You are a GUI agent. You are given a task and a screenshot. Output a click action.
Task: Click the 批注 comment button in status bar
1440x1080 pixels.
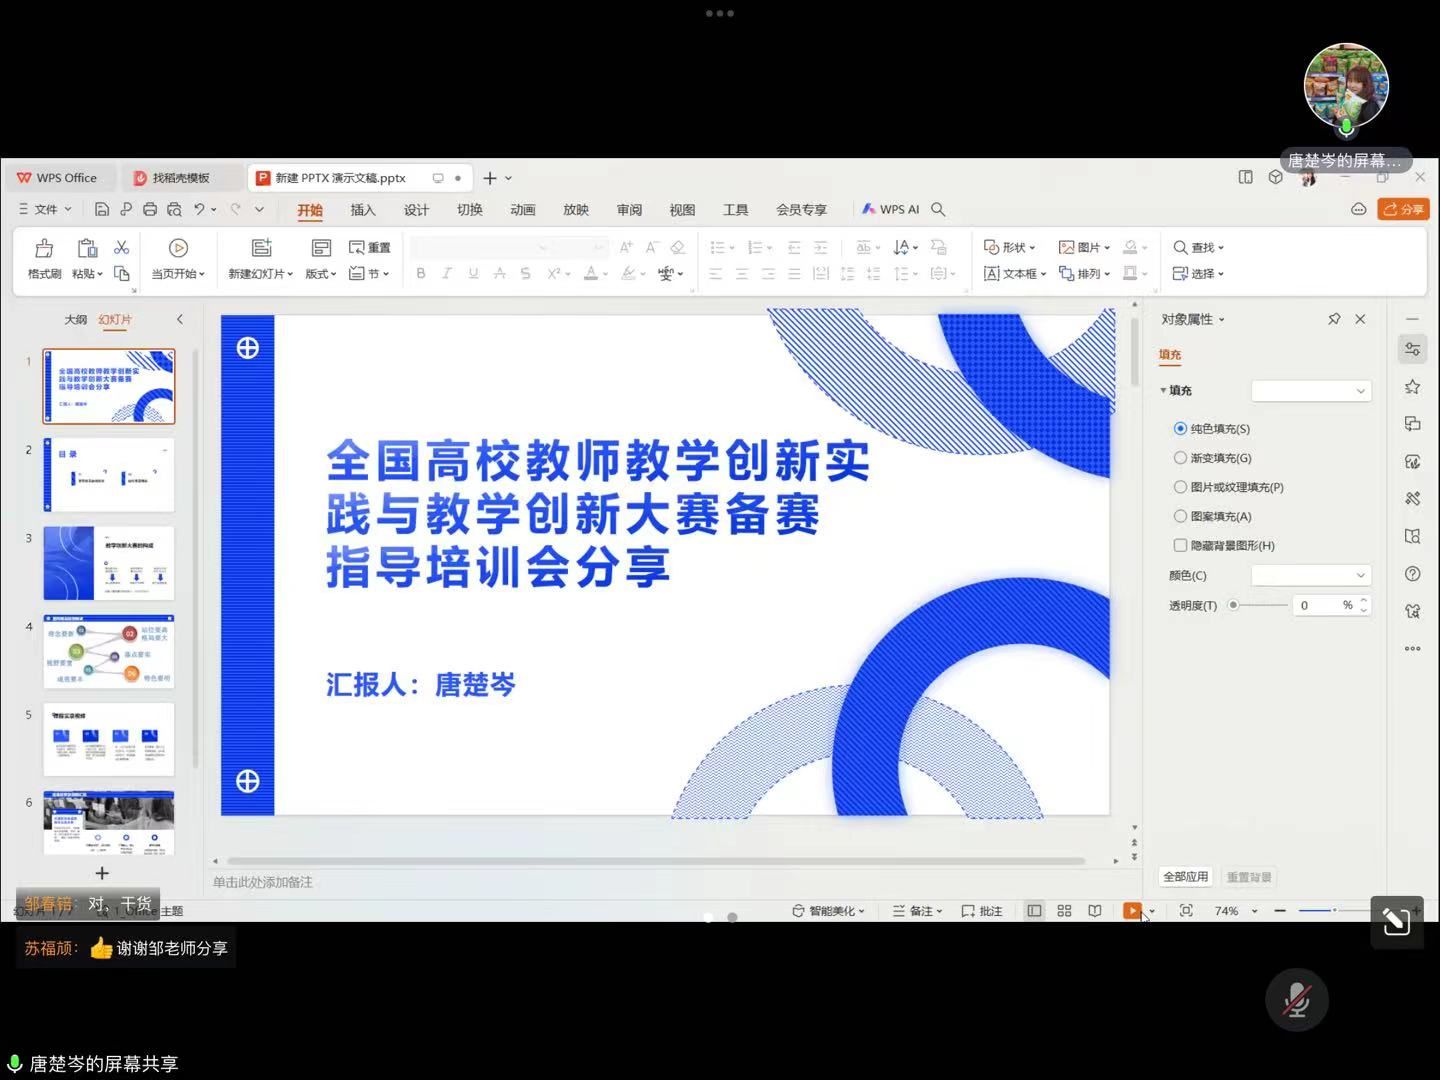982,911
